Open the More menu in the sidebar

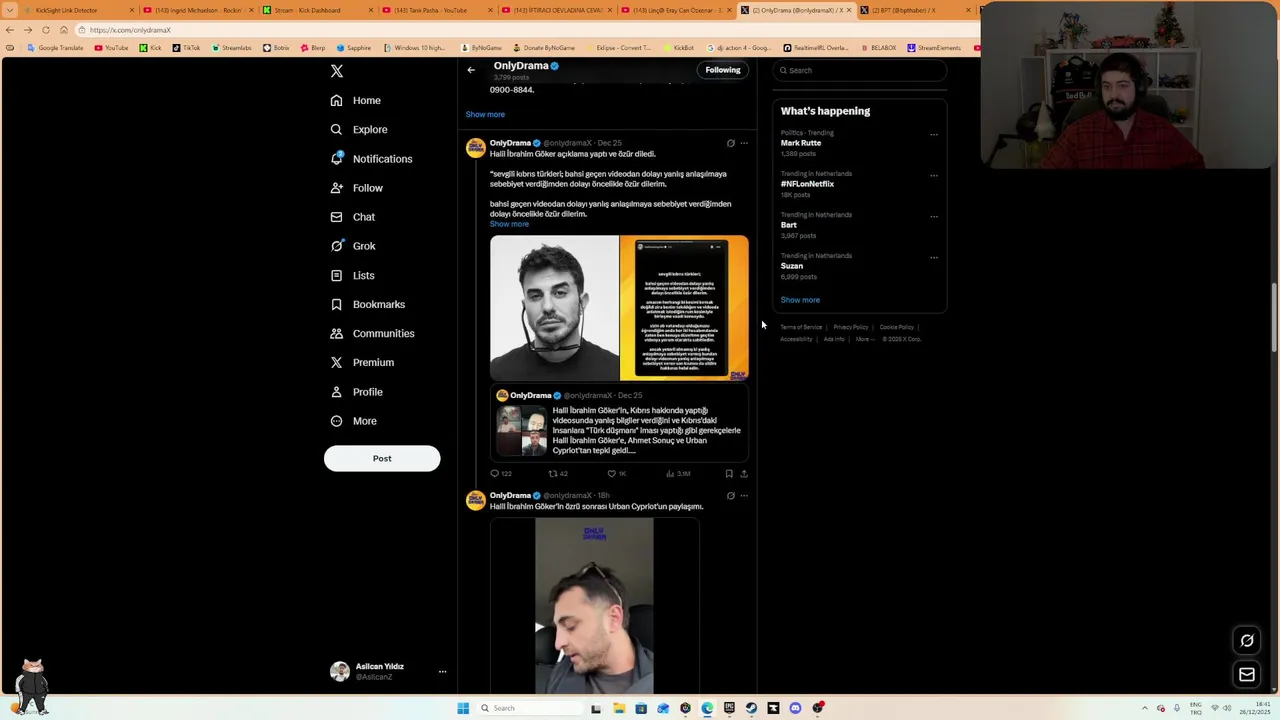(353, 421)
